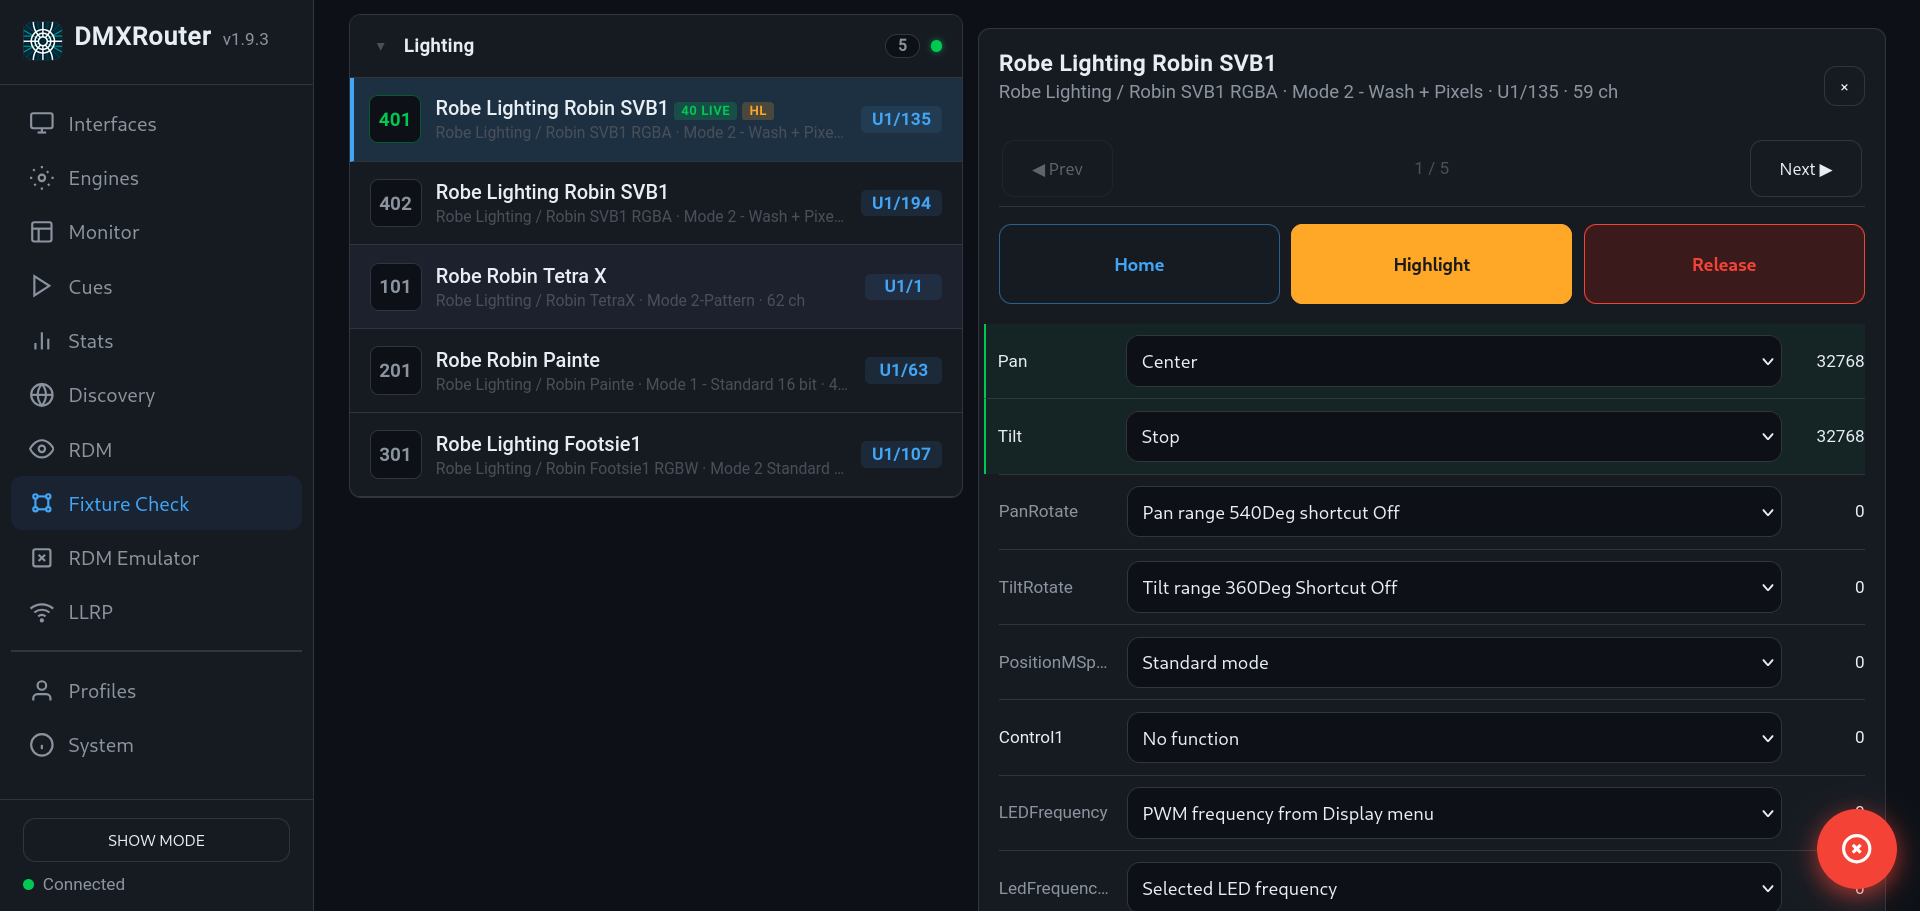Go to Next fixture
1920x911 pixels.
[x=1805, y=169]
